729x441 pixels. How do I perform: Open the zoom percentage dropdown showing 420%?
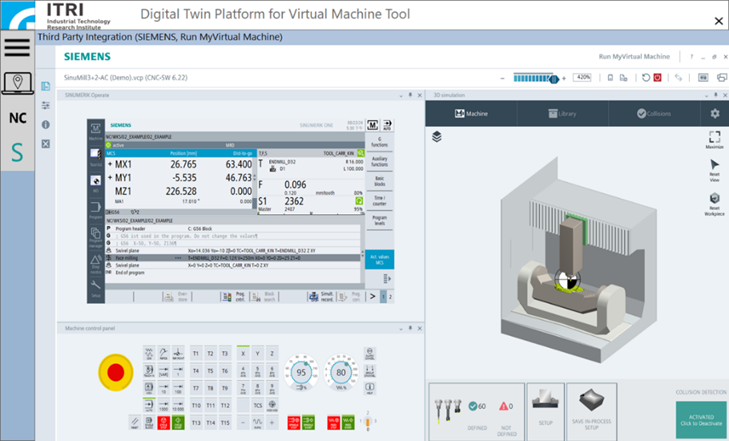coord(584,77)
